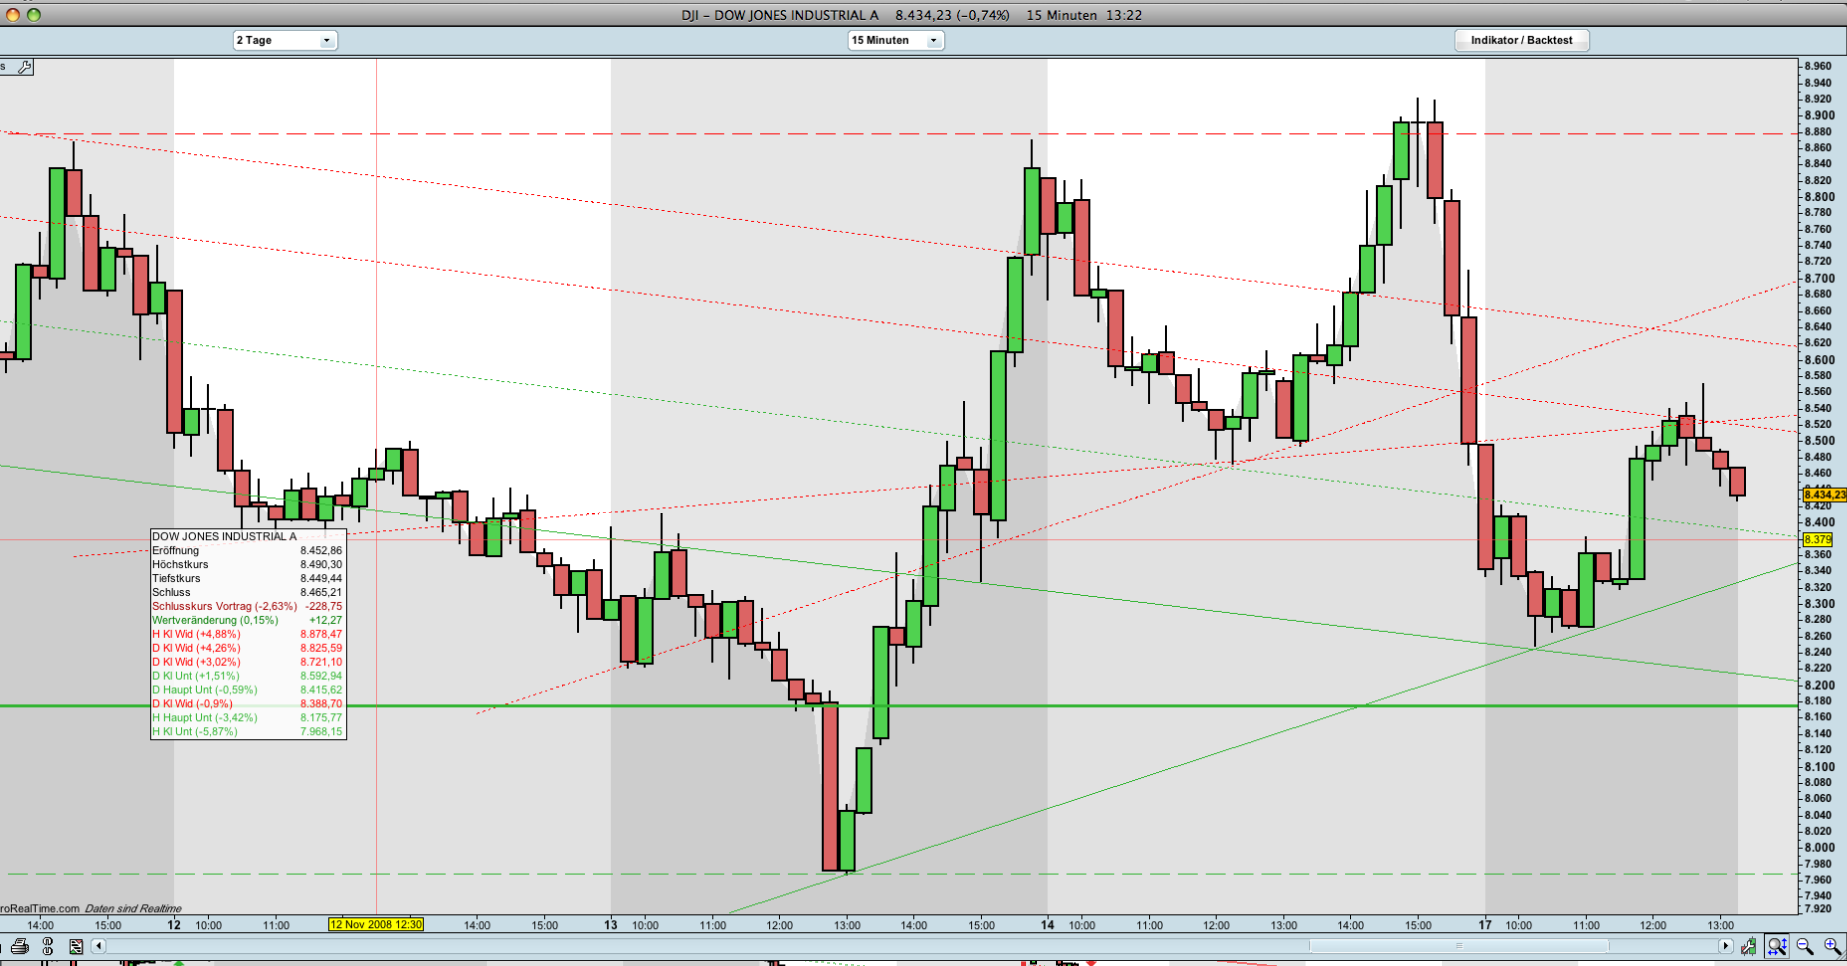This screenshot has width=1847, height=966.
Task: Click the window title 'DJI – DOW JONES INDUSTRIAL A'
Action: tap(780, 15)
